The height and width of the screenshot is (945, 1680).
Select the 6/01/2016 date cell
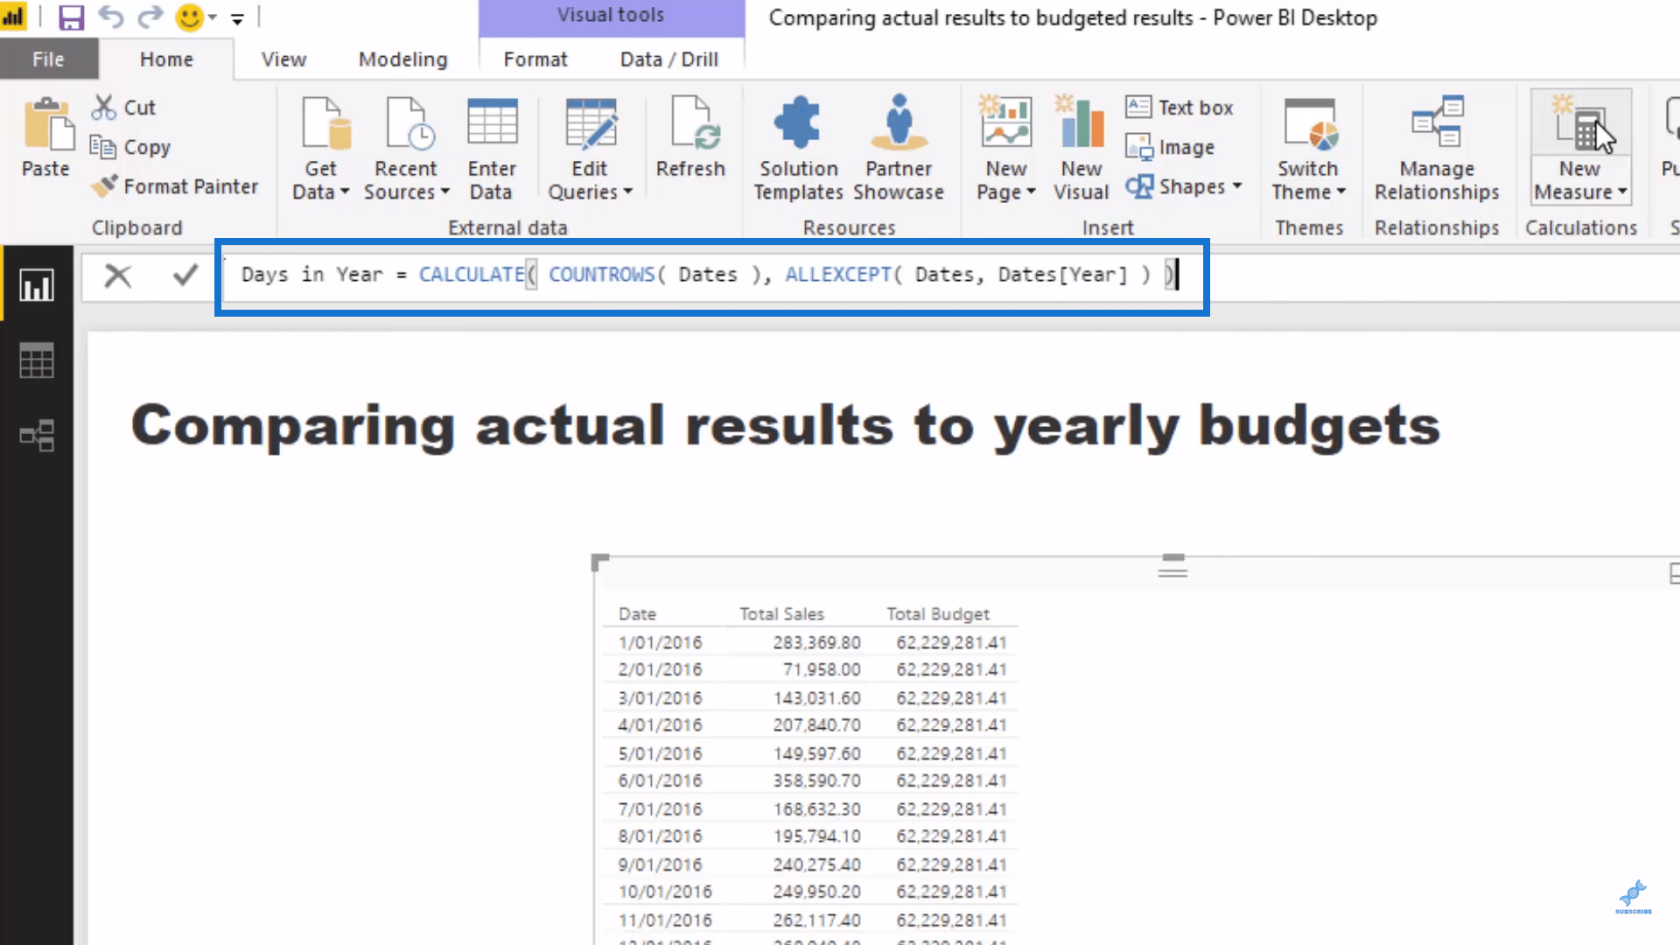(660, 780)
